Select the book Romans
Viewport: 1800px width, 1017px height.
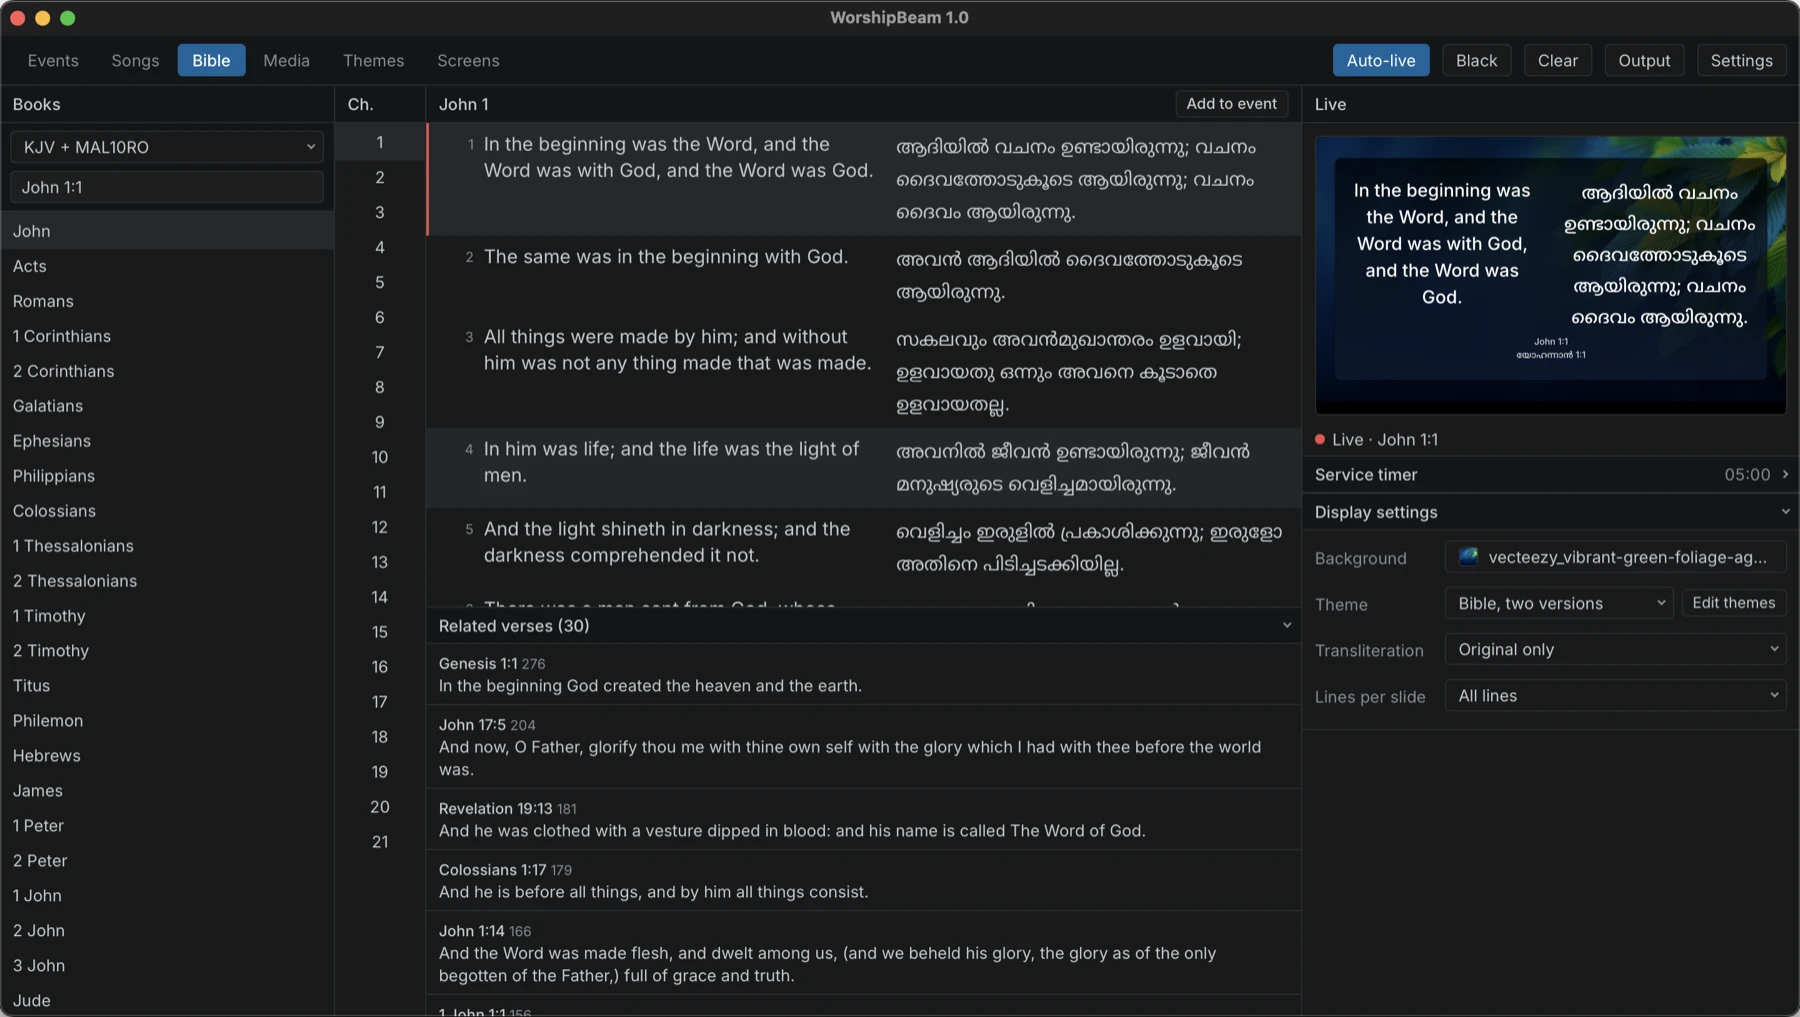point(167,301)
